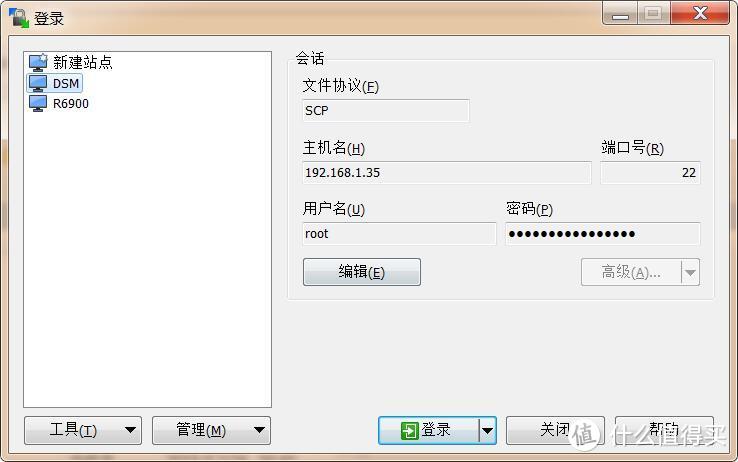The height and width of the screenshot is (462, 738).
Task: Click the password field with dots
Action: (x=603, y=234)
